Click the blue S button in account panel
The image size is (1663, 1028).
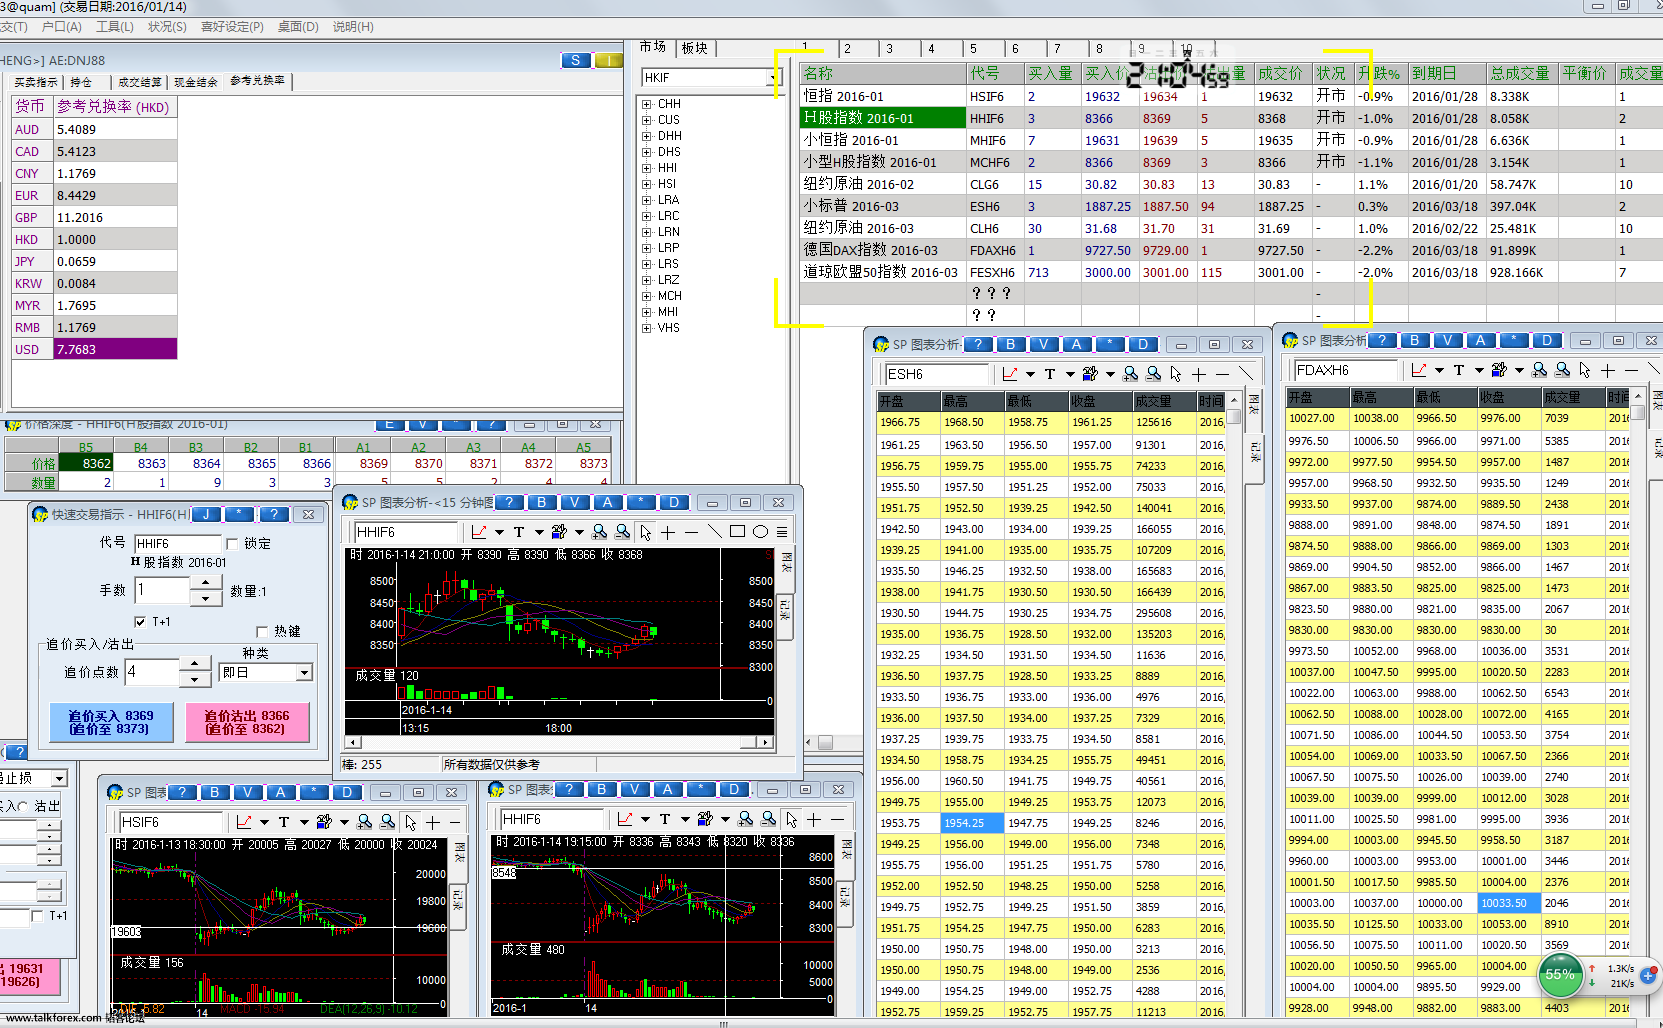pos(575,61)
